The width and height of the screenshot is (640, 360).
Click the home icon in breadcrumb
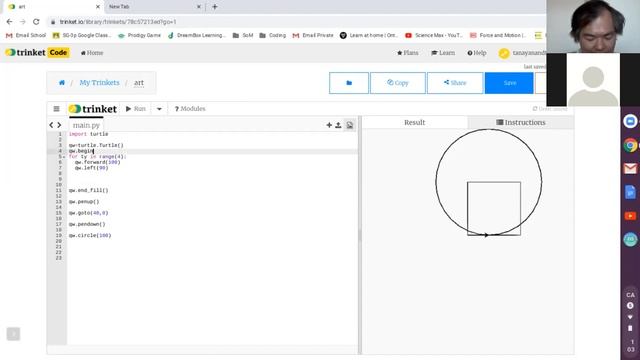point(62,82)
